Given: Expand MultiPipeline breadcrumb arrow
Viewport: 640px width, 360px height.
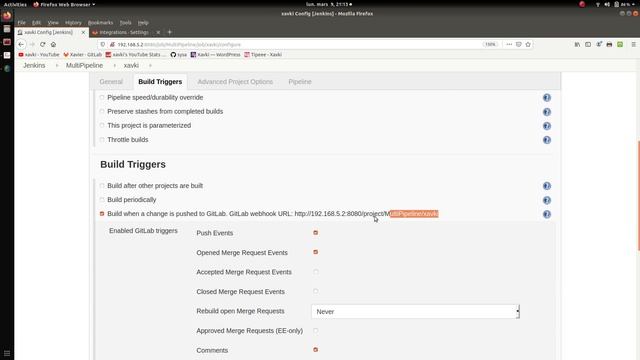Looking at the screenshot, I should [x=115, y=65].
